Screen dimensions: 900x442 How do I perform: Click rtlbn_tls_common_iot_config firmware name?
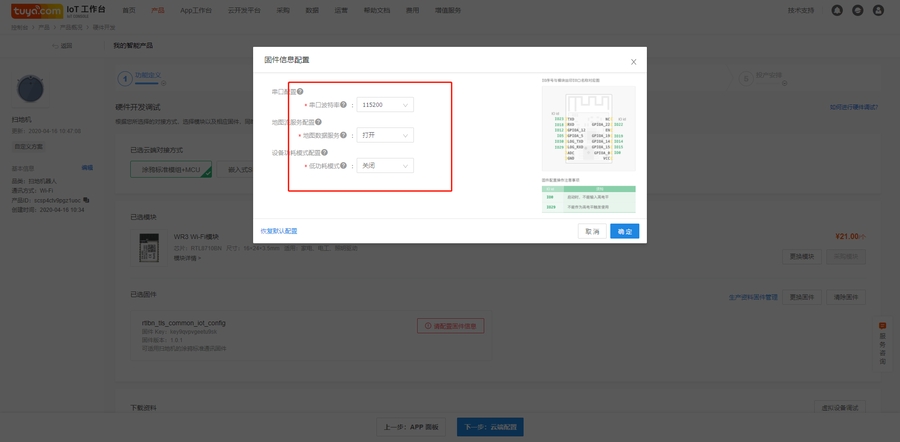[x=183, y=323]
